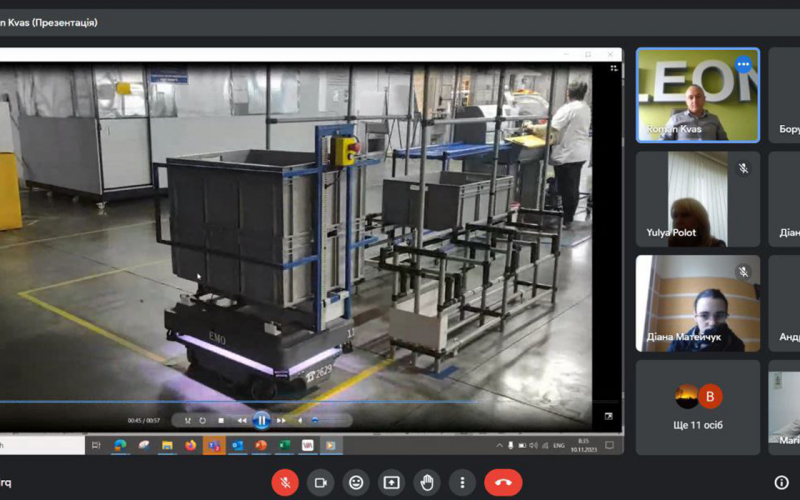
Task: Open Microsoft Teams from the taskbar
Action: [214, 445]
